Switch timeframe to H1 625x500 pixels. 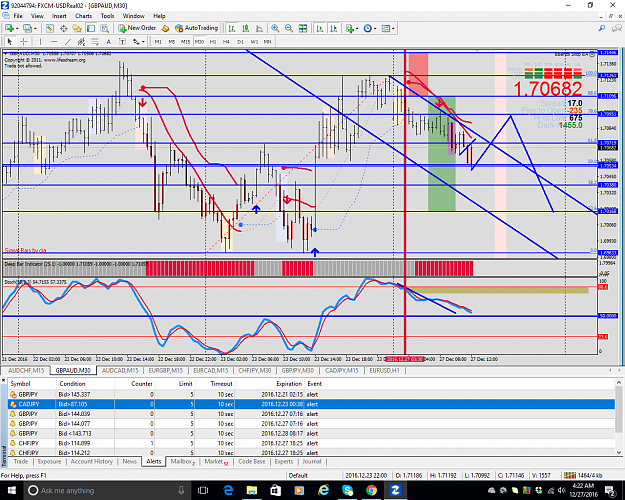pyautogui.click(x=213, y=41)
